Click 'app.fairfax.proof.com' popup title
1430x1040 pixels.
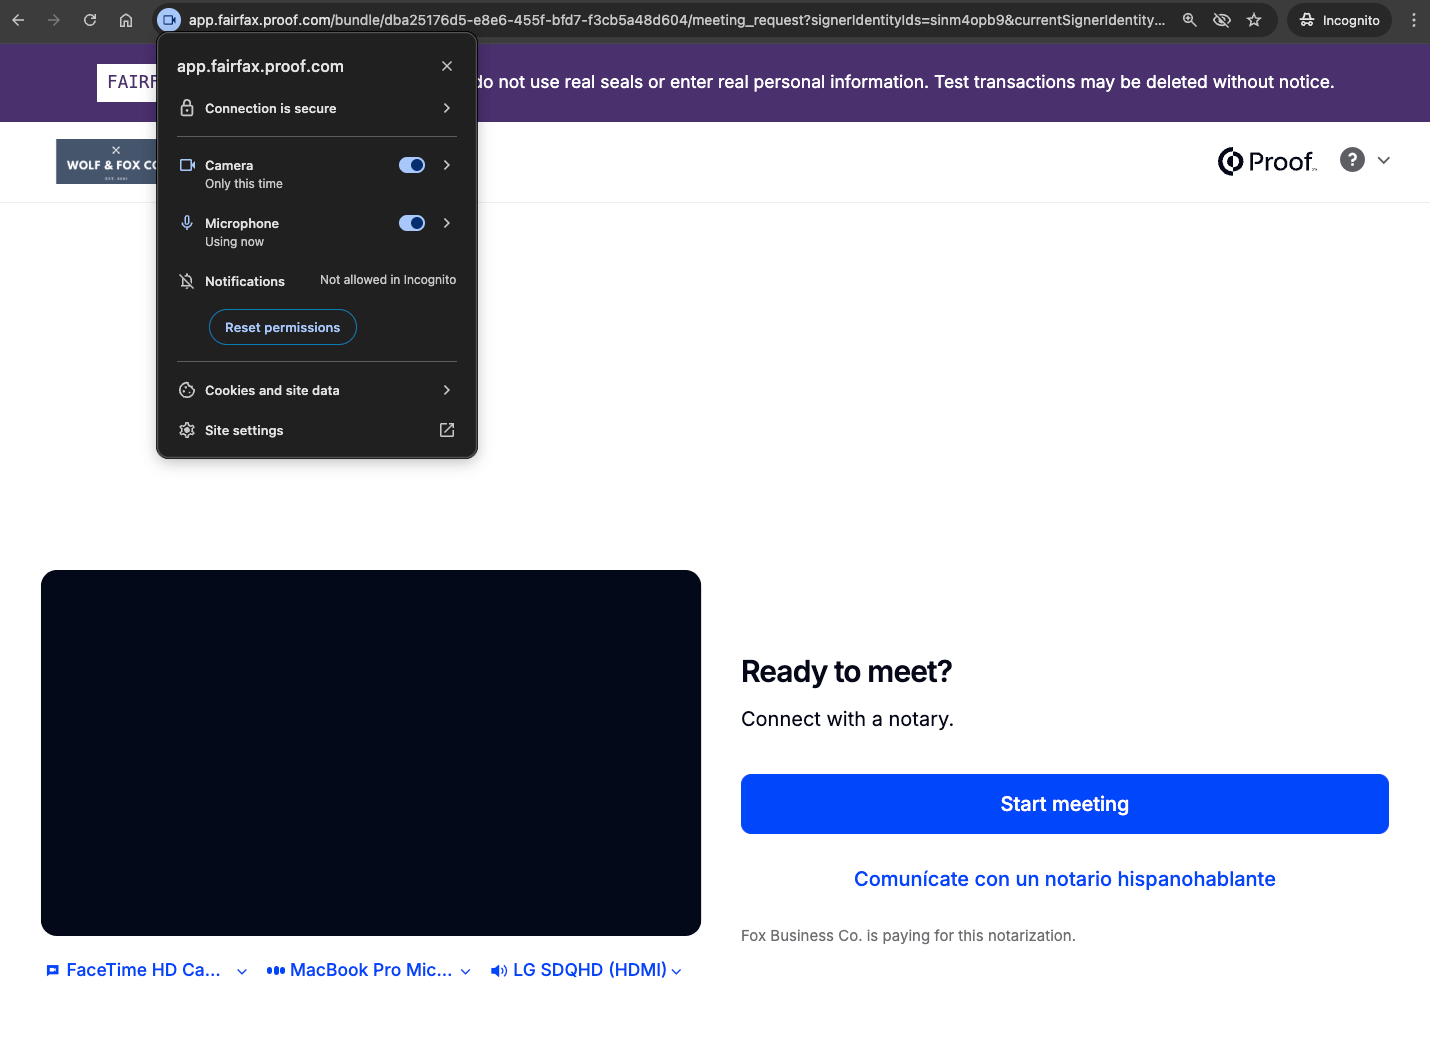coord(260,66)
